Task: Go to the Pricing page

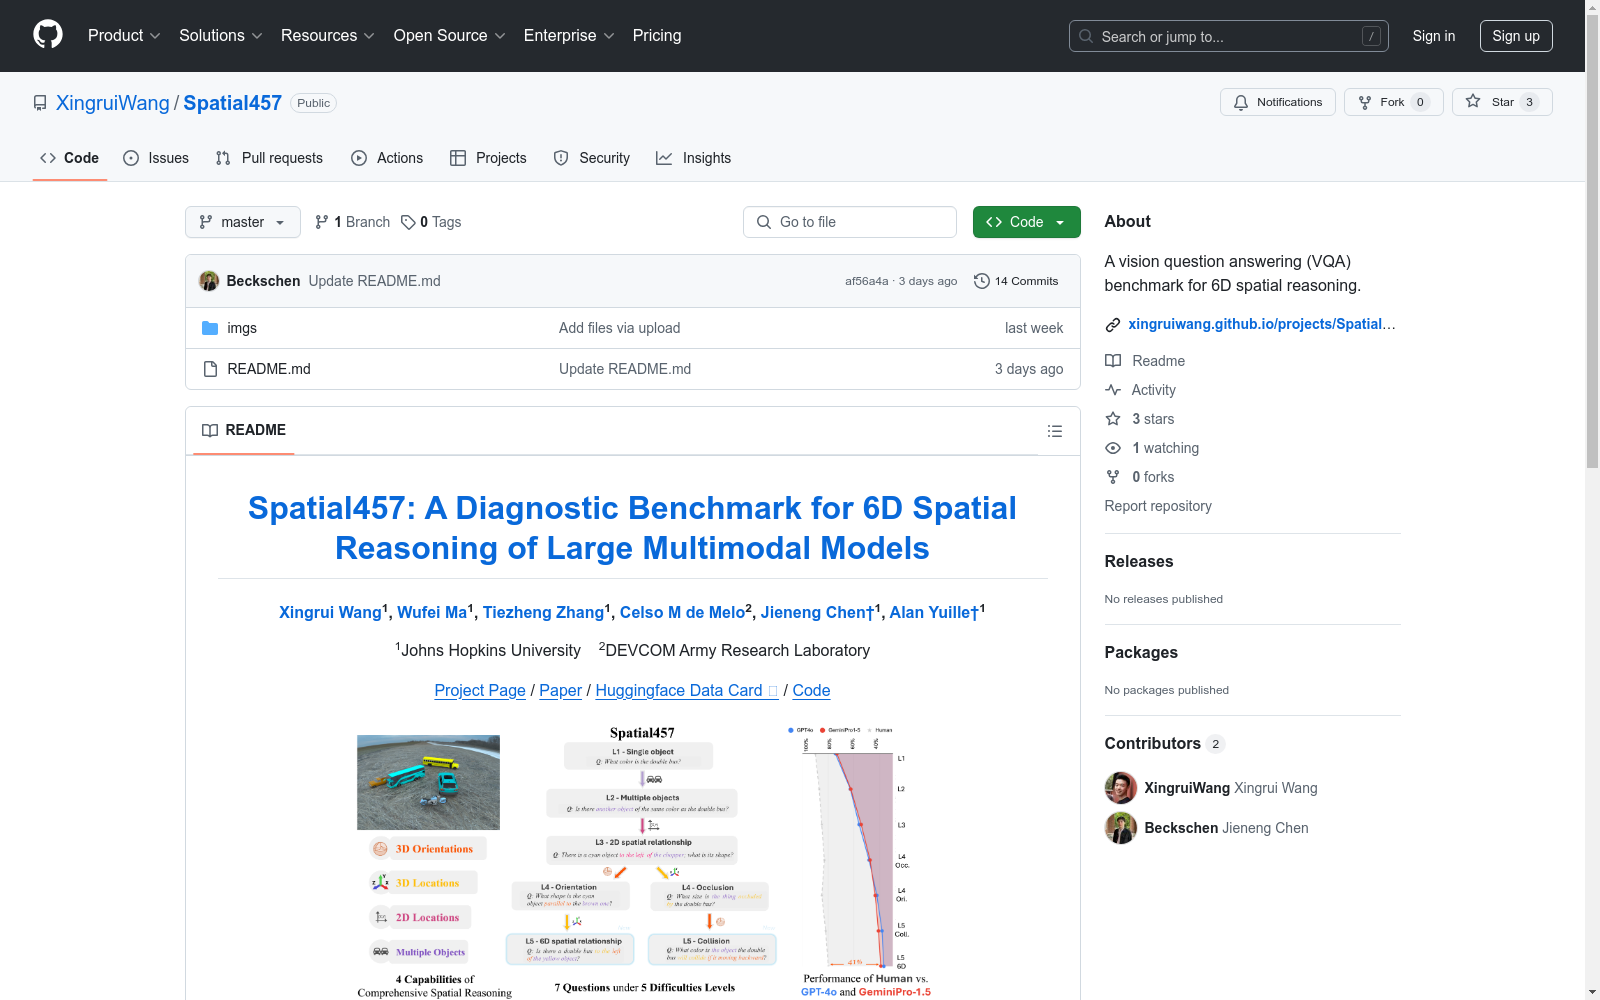Action: pos(657,36)
